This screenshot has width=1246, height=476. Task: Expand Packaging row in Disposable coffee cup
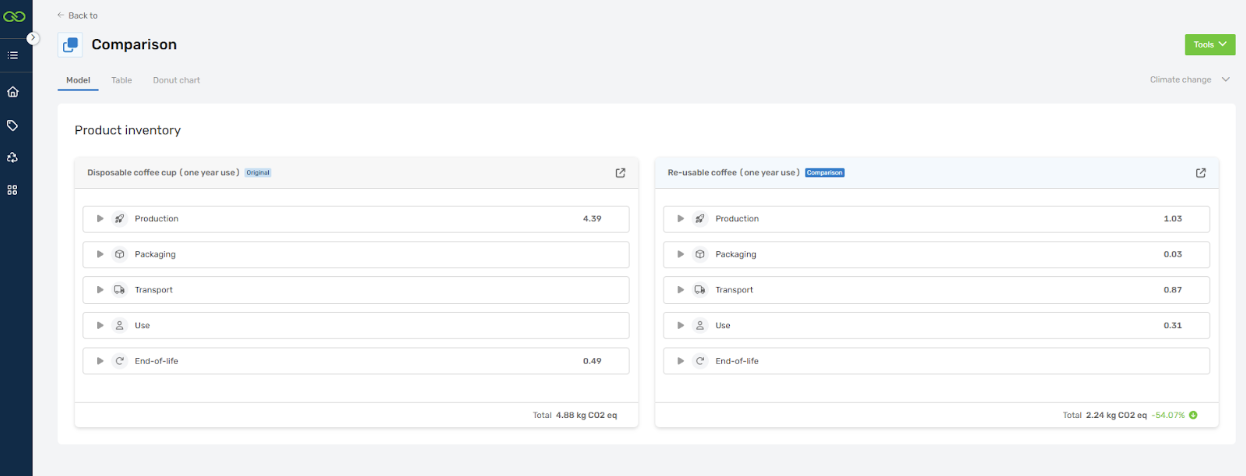coord(100,254)
